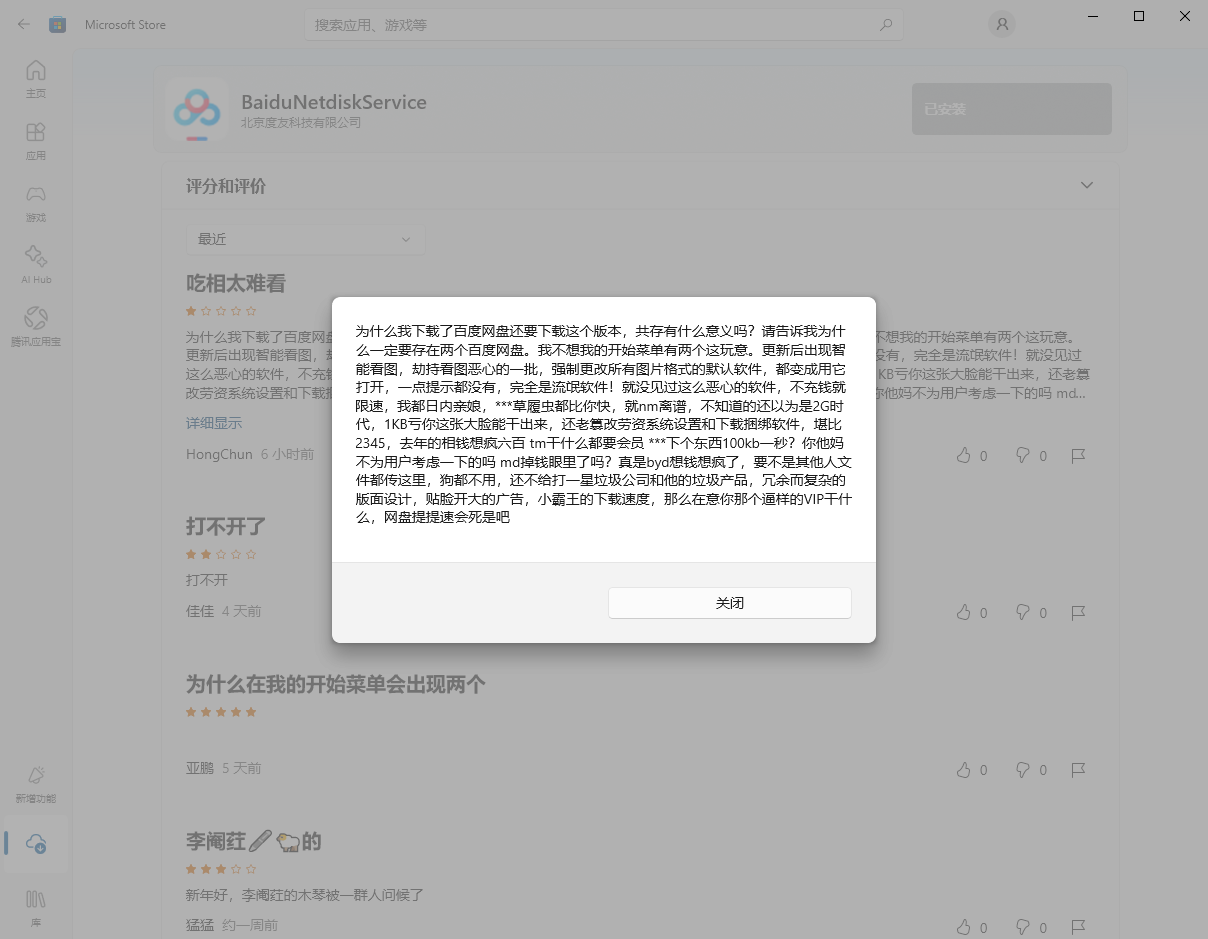Click publisher 北京度友科技有限公司
The height and width of the screenshot is (939, 1208).
coord(301,123)
